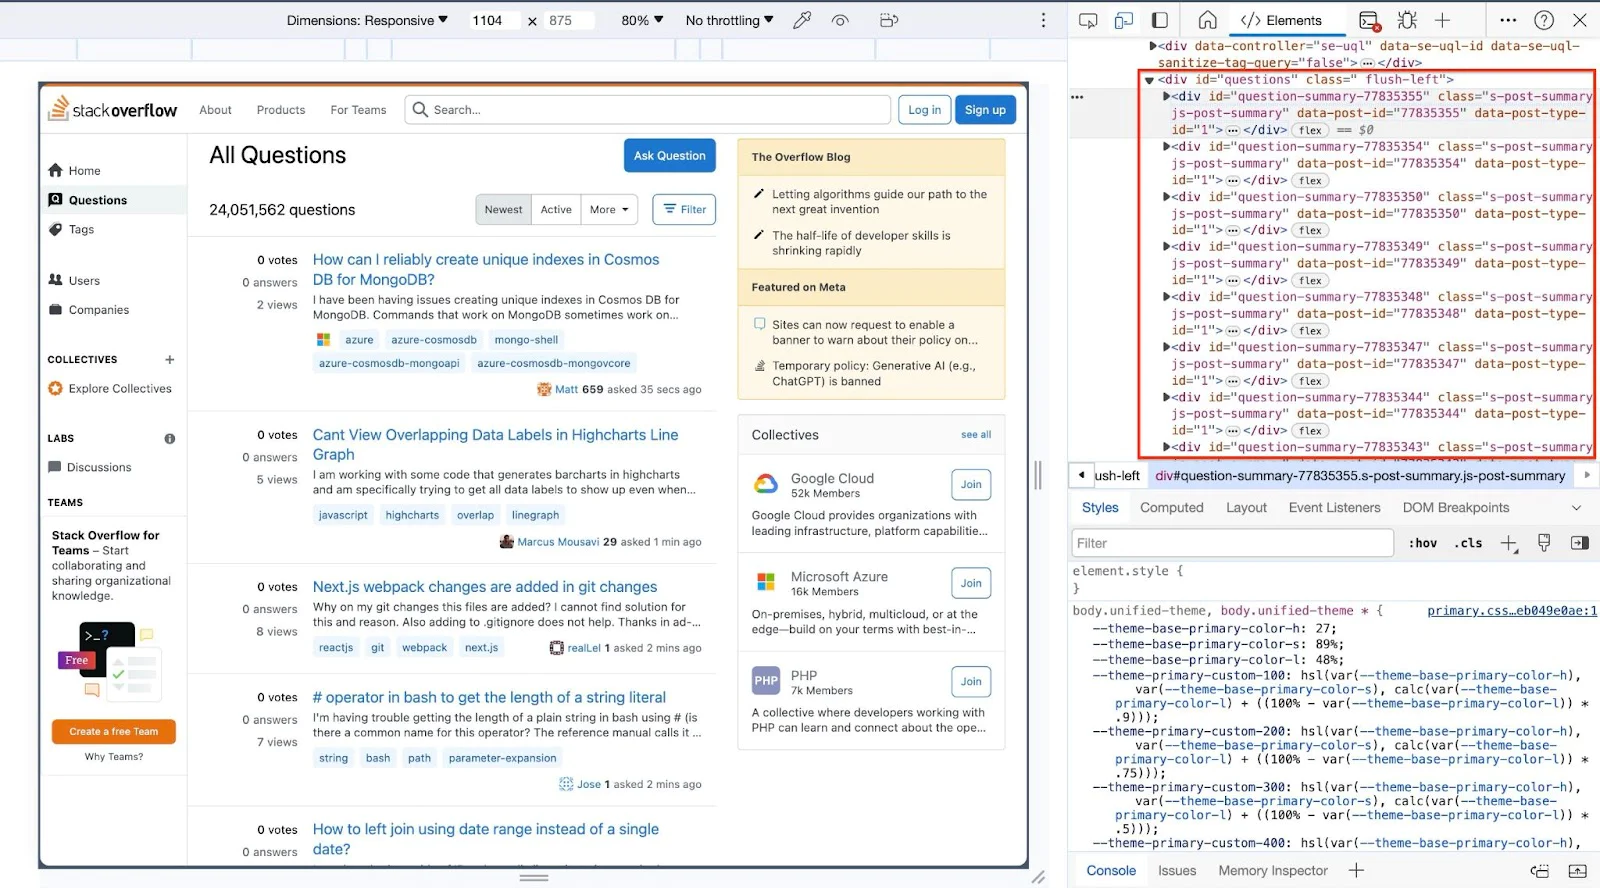The width and height of the screenshot is (1600, 888).
Task: Switch to the Elements tab
Action: click(x=1281, y=20)
